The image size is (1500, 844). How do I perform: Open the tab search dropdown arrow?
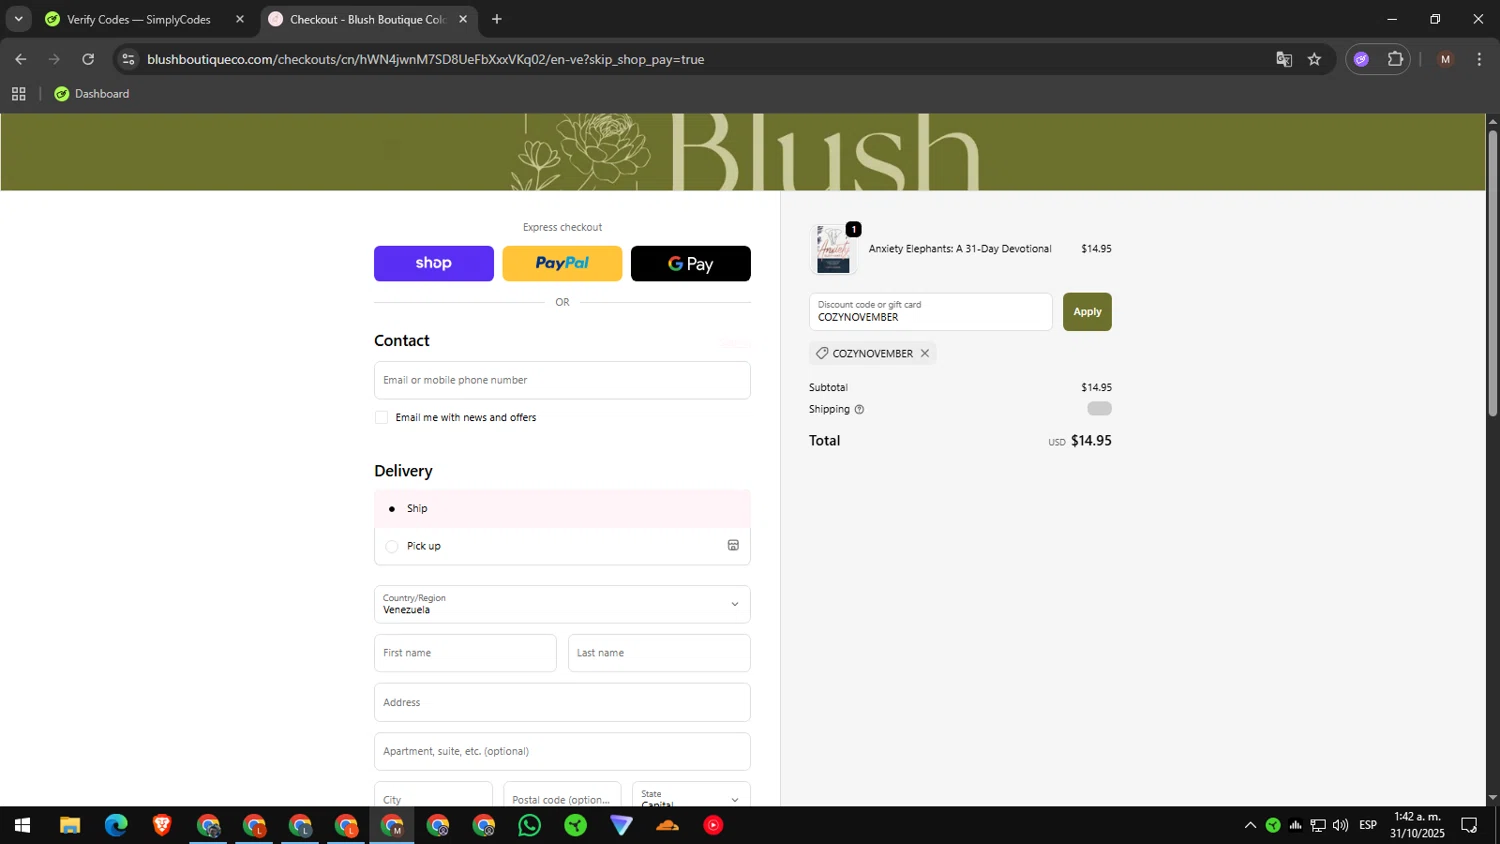18,19
